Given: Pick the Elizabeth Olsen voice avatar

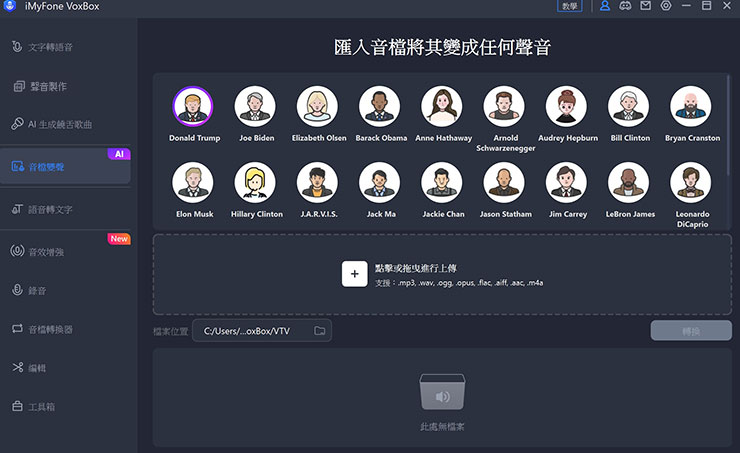Looking at the screenshot, I should click(x=317, y=106).
